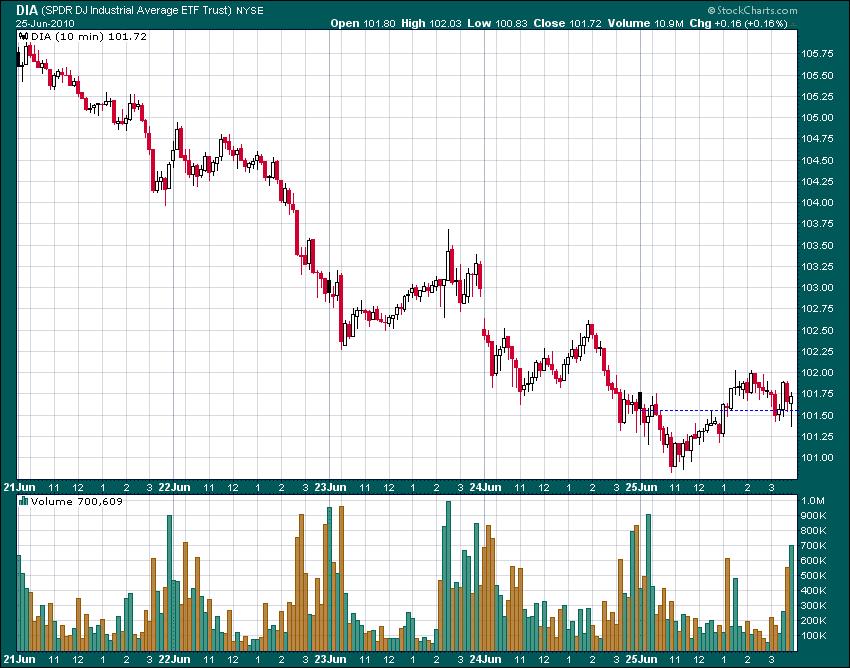The width and height of the screenshot is (850, 668).
Task: Click the last green volume bar at 700K
Action: click(x=791, y=598)
